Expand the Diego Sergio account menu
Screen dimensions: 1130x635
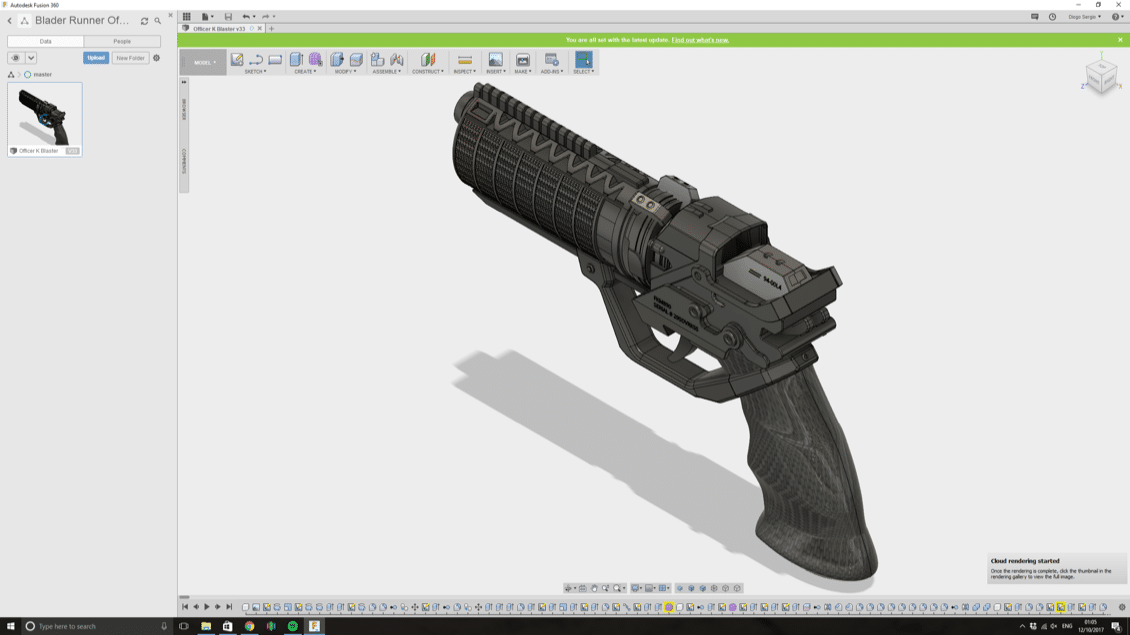1084,17
